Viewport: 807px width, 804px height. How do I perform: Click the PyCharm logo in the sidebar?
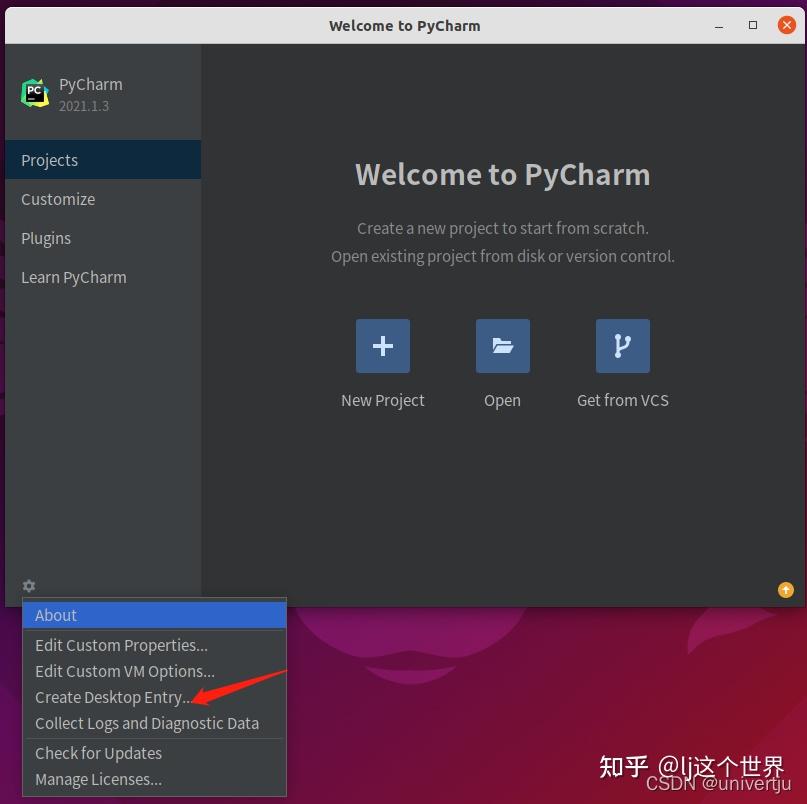tap(35, 92)
